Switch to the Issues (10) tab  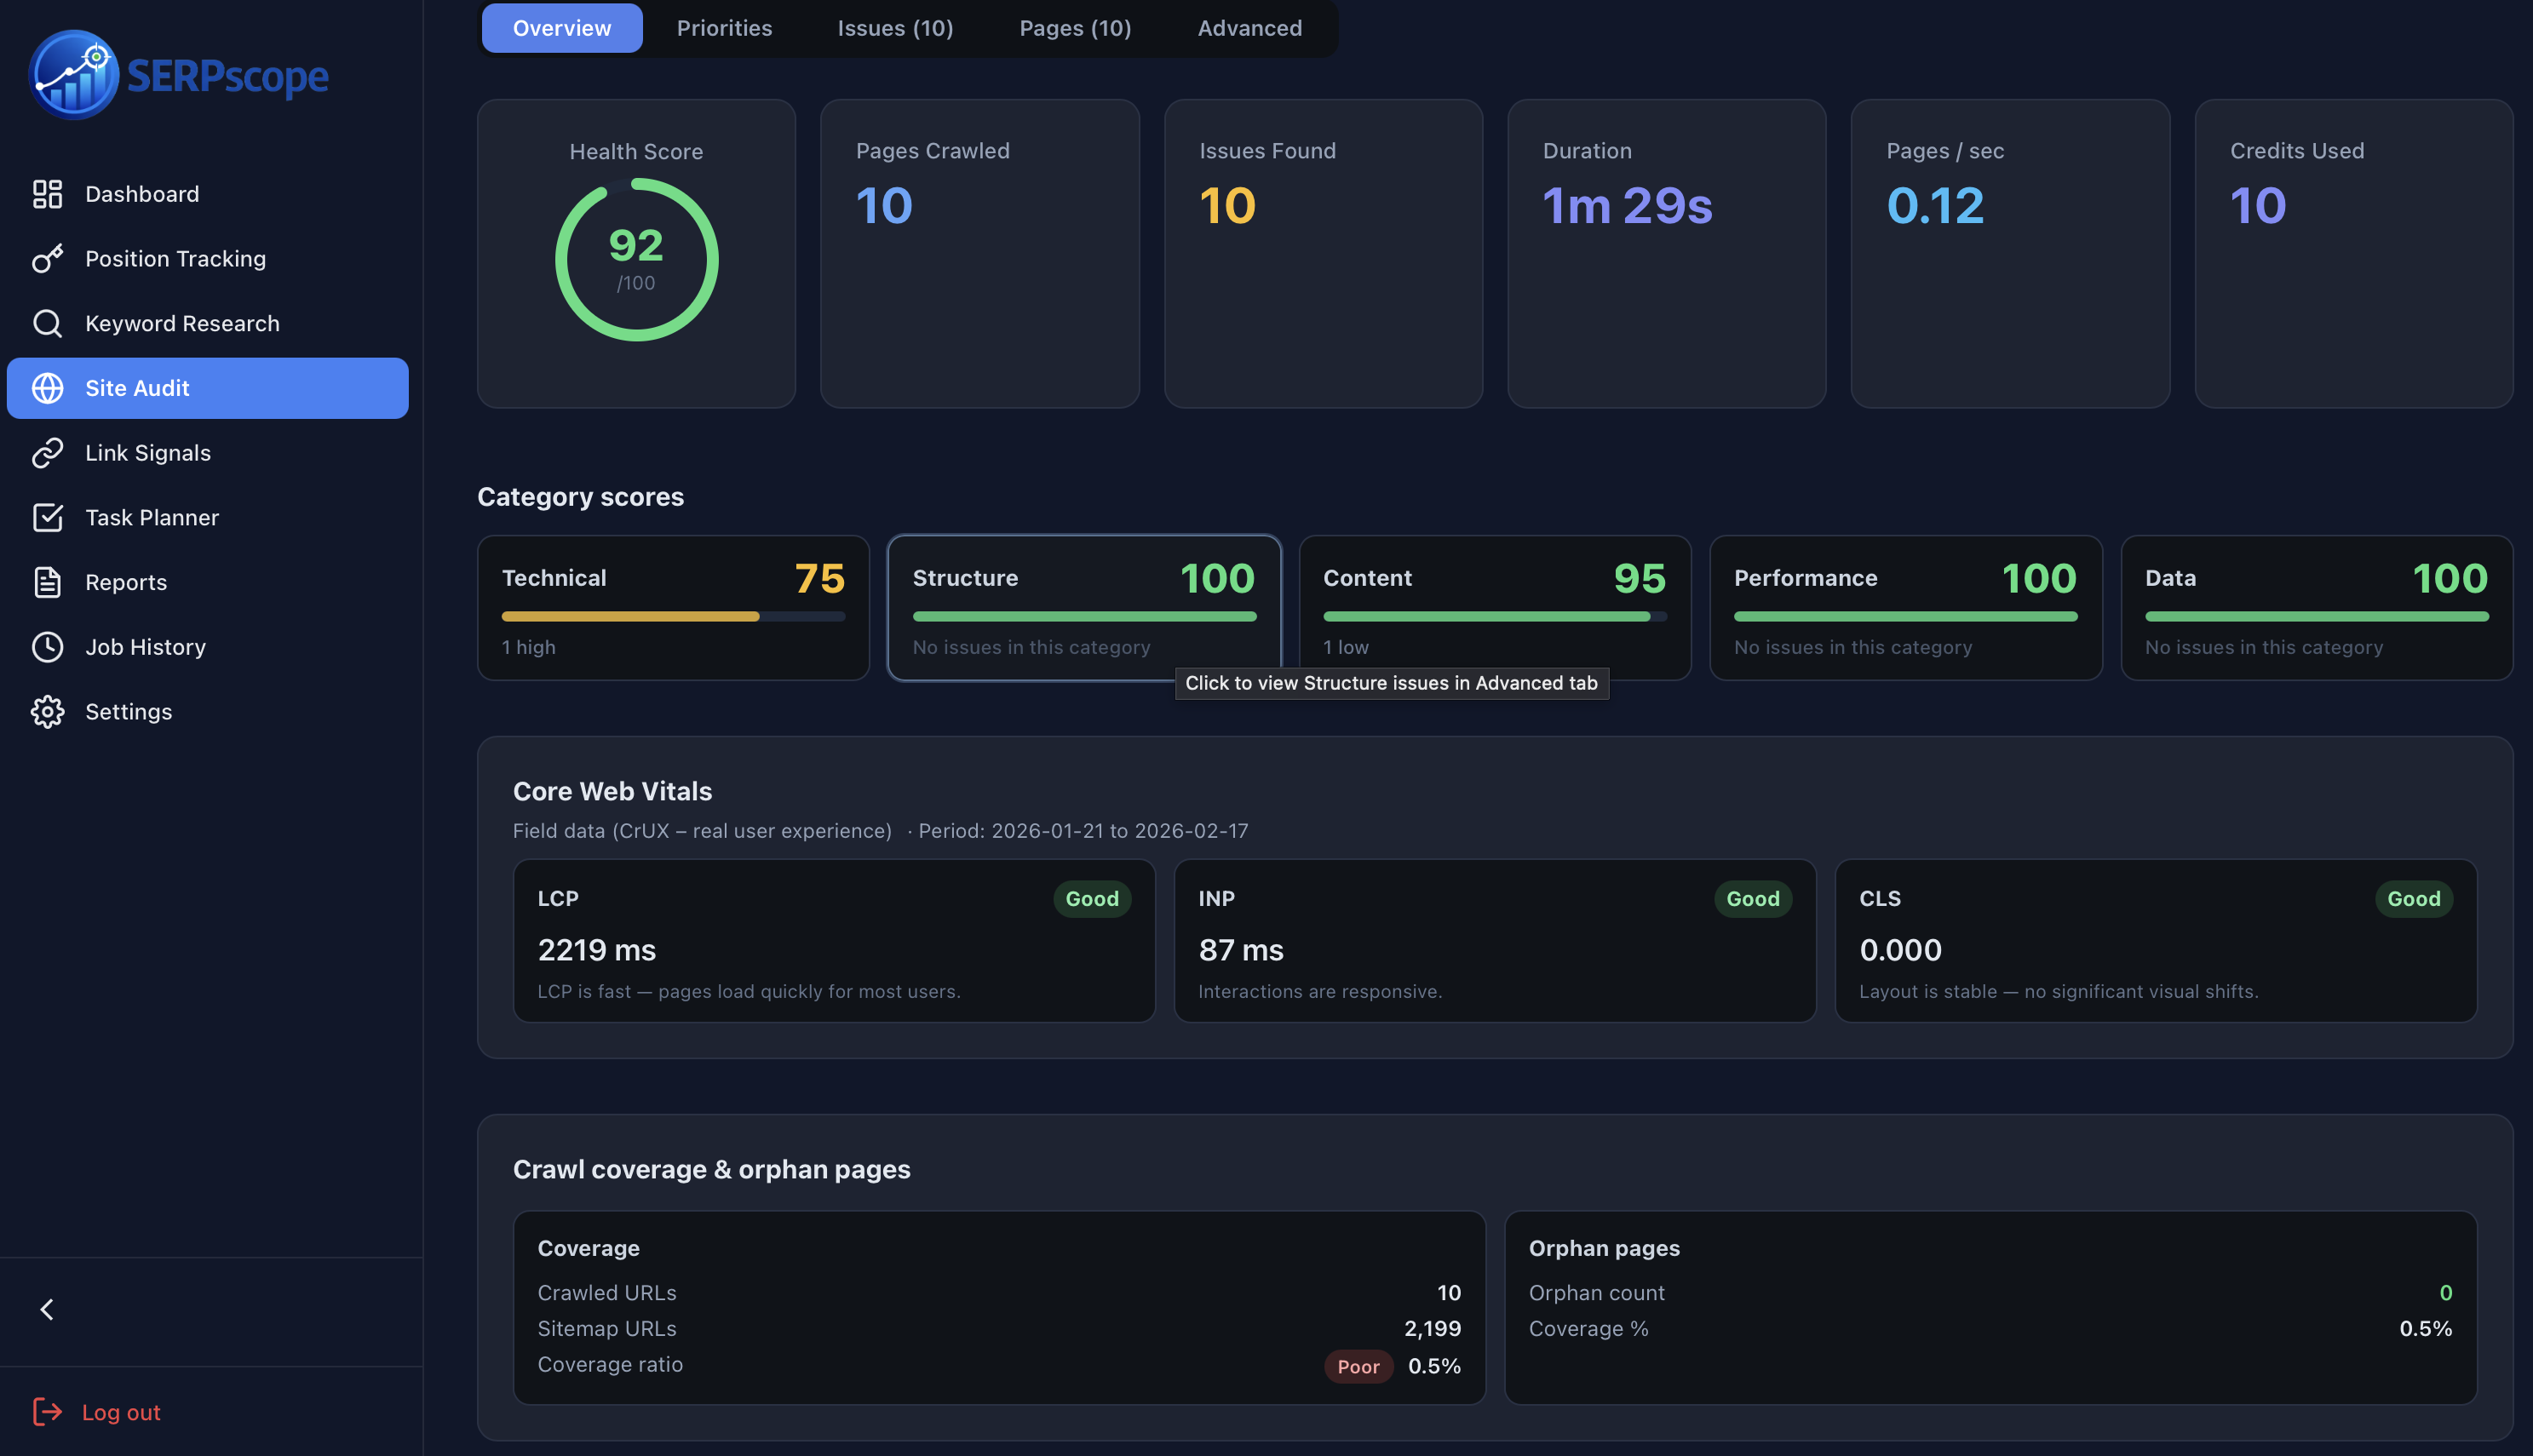pos(894,28)
